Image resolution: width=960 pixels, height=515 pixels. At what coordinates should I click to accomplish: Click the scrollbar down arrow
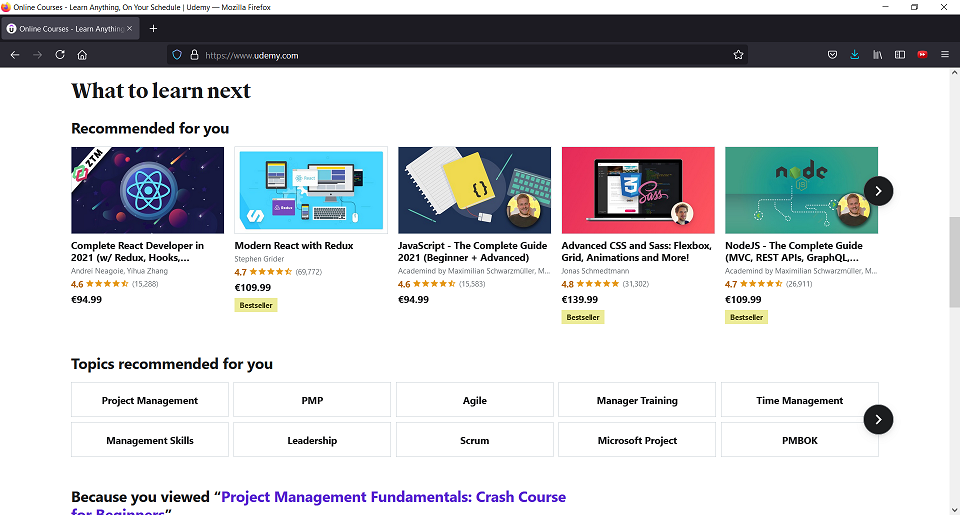[954, 509]
